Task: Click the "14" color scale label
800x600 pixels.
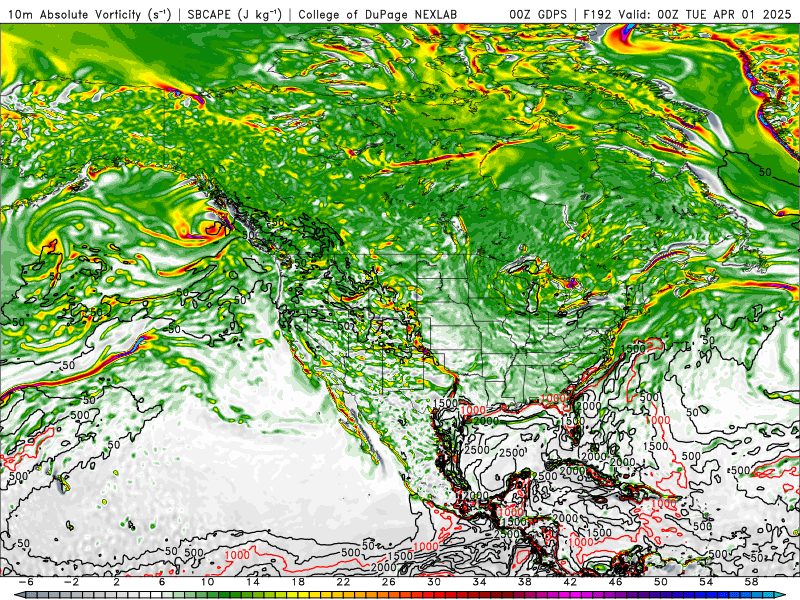Action: coord(253,582)
